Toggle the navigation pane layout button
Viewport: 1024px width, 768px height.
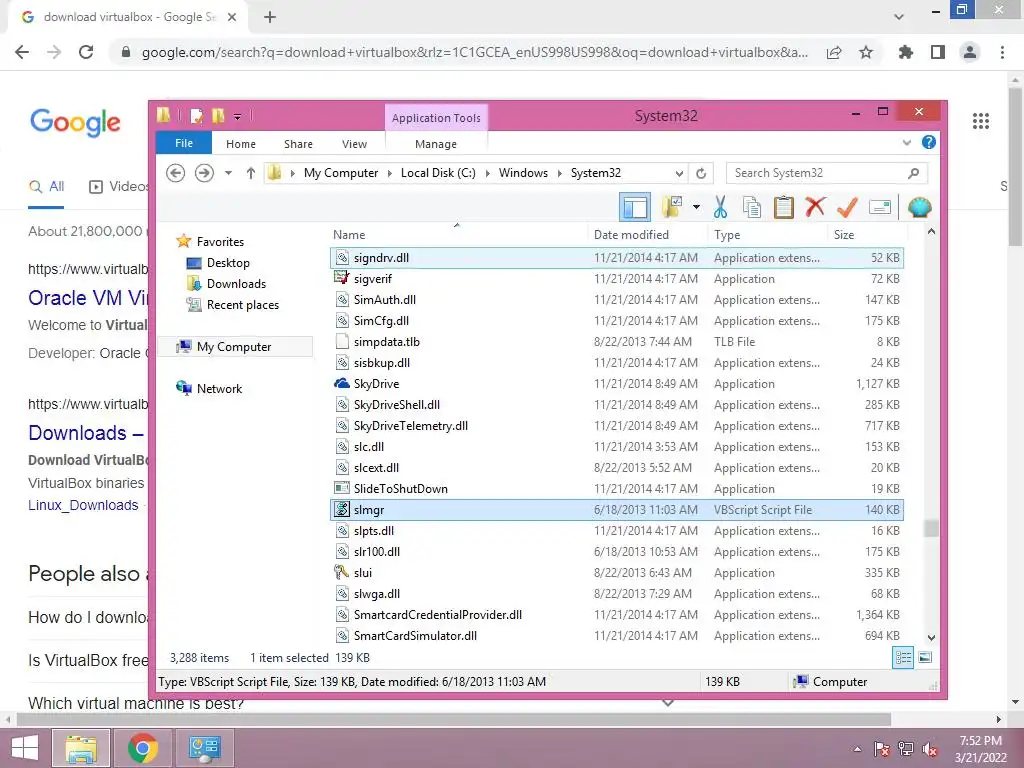point(635,208)
